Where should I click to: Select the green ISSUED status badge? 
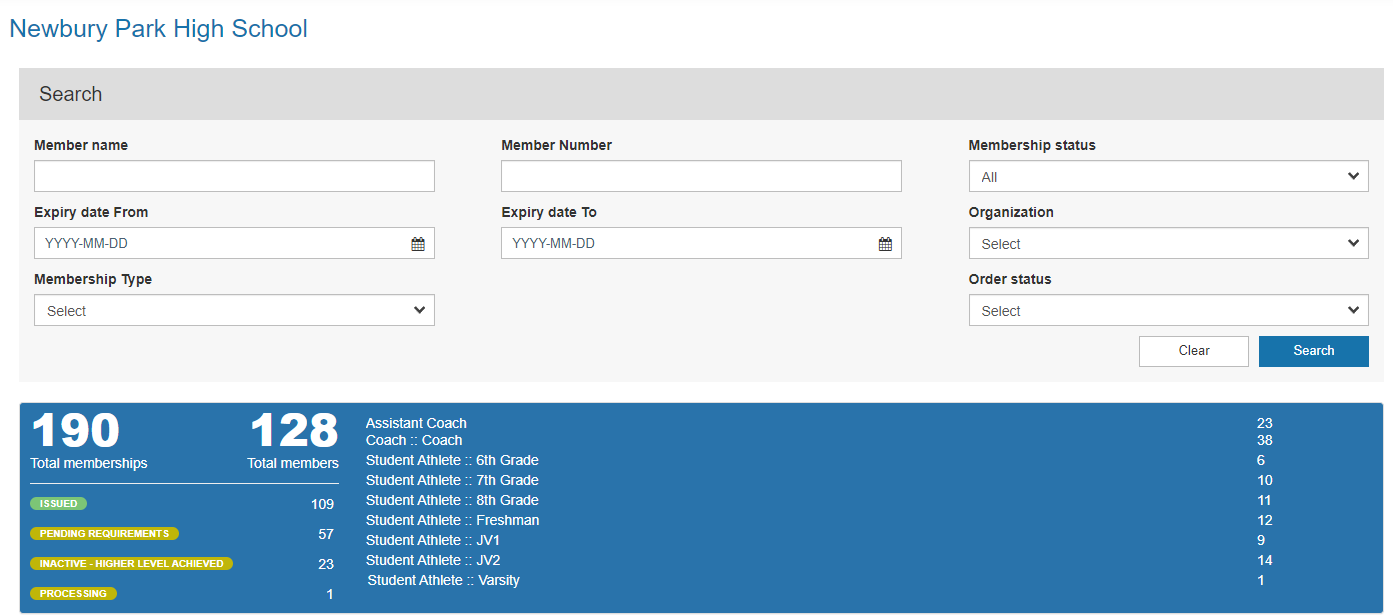point(59,504)
